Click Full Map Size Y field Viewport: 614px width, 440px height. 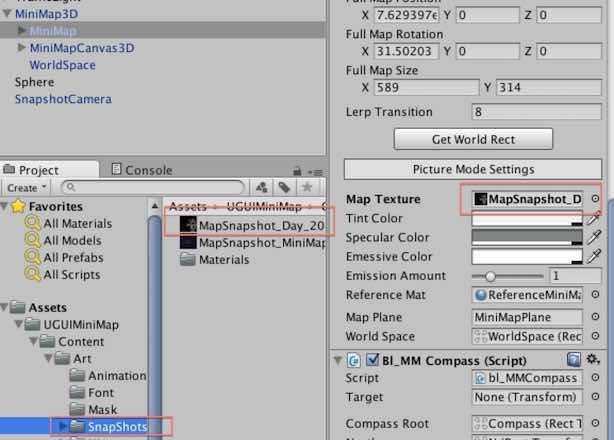click(x=549, y=87)
